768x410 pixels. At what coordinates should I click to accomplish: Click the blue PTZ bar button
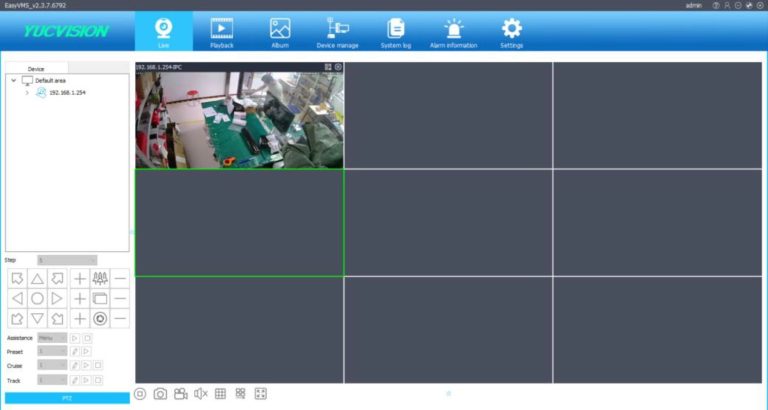click(x=67, y=398)
